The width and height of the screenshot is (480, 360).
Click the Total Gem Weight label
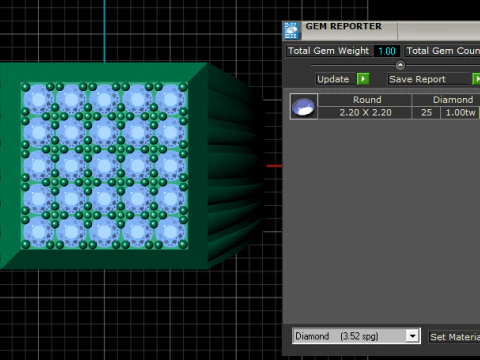coord(329,51)
